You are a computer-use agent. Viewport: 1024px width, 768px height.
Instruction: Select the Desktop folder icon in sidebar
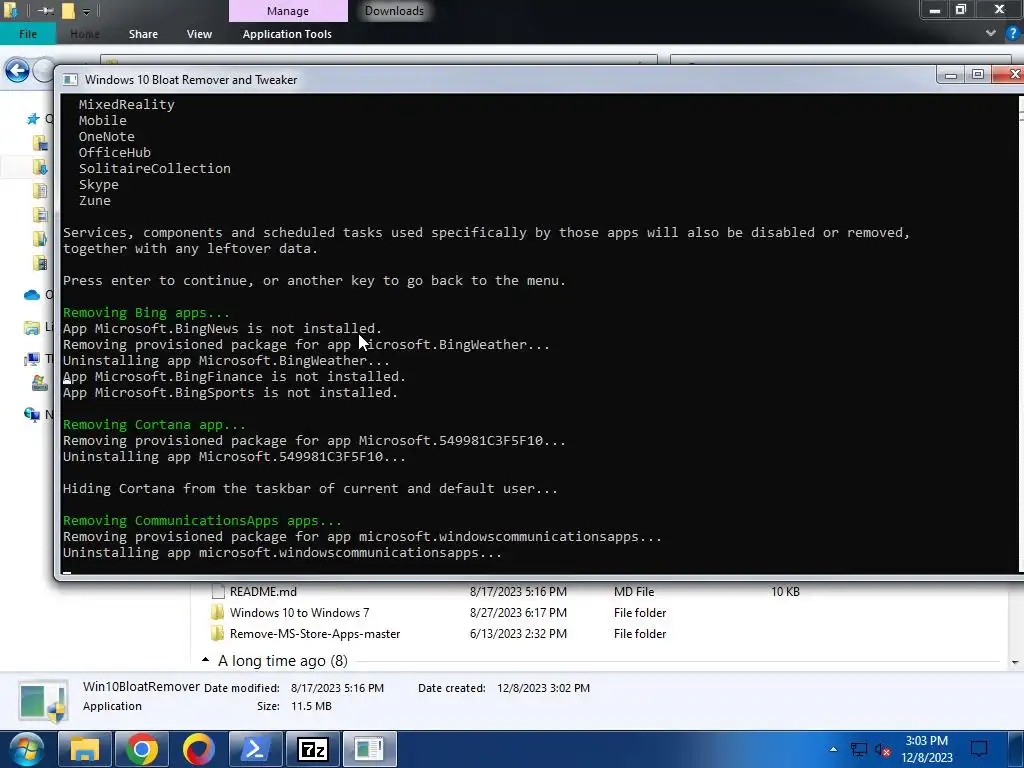point(40,142)
